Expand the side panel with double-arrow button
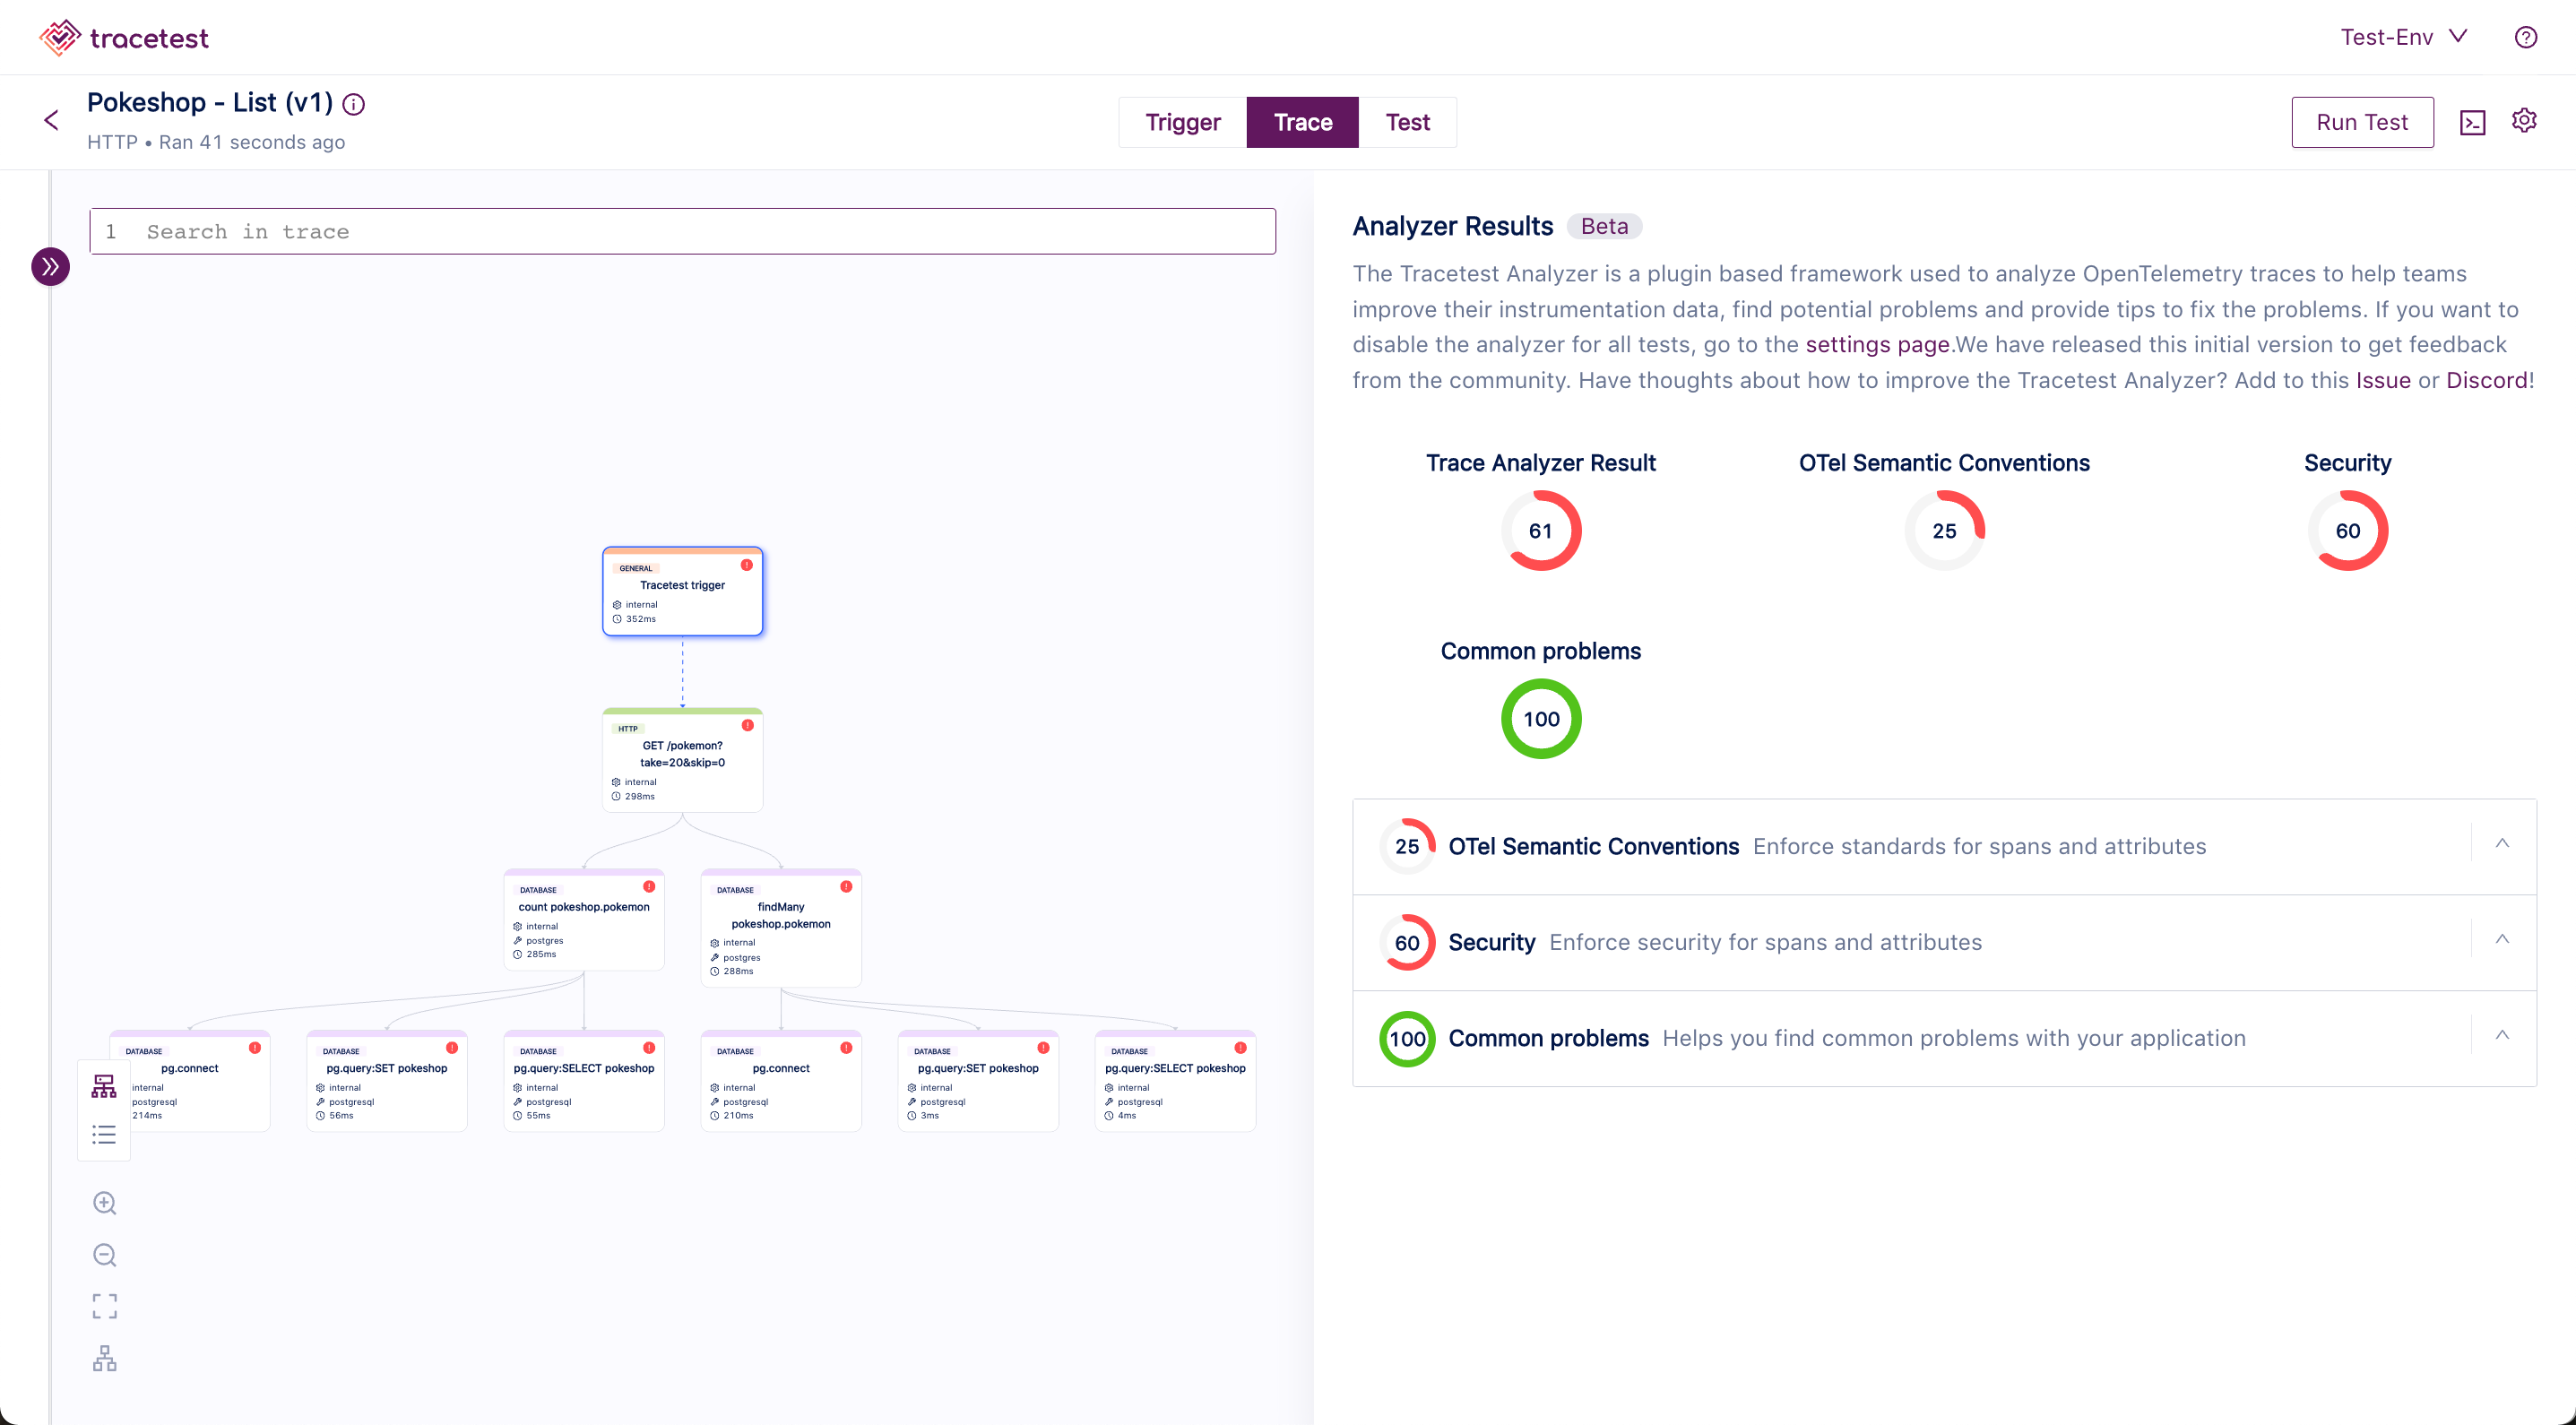 [51, 267]
